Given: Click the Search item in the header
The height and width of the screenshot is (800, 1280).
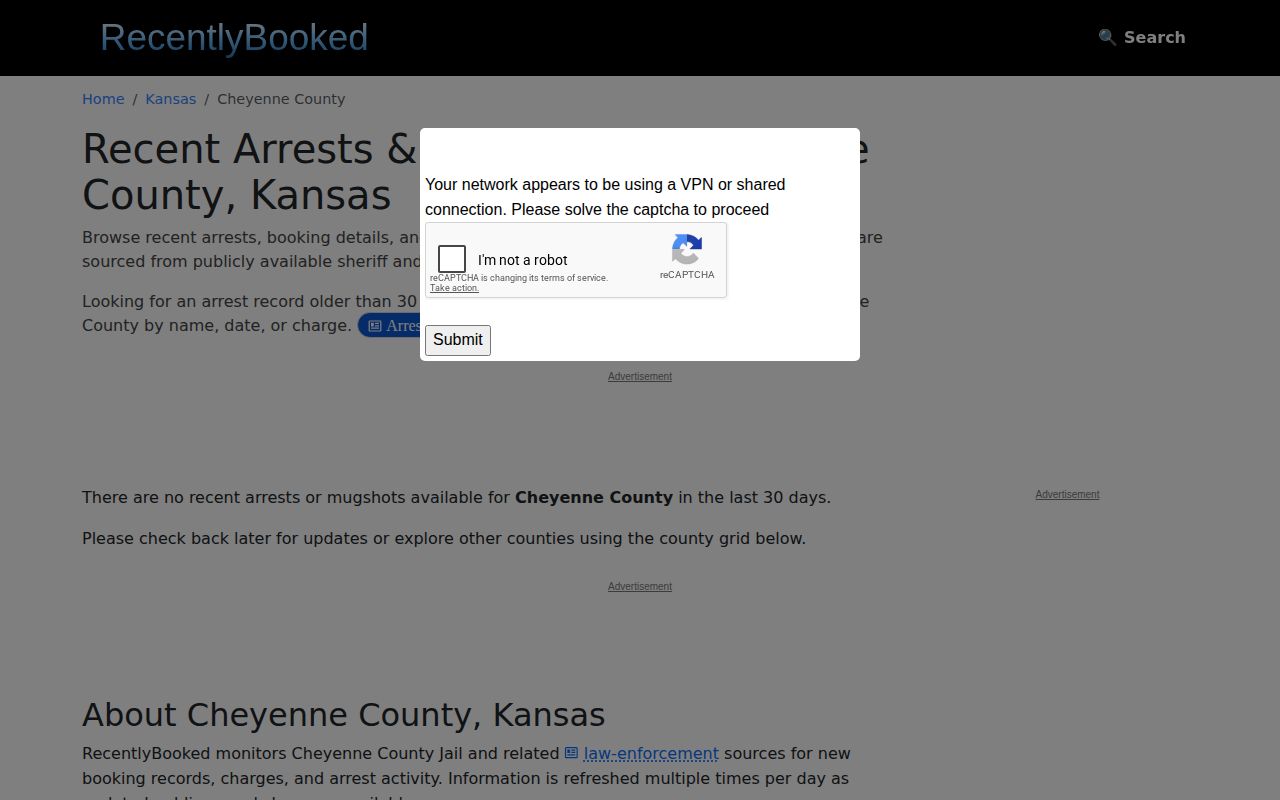Looking at the screenshot, I should tap(1141, 37).
